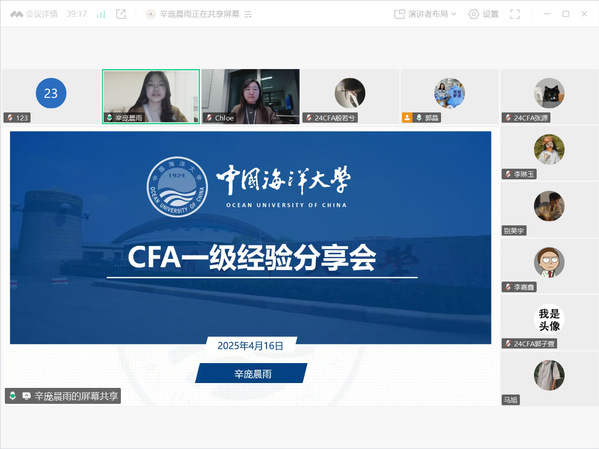Click the speaker layout icon
599x449 pixels.
(x=399, y=14)
